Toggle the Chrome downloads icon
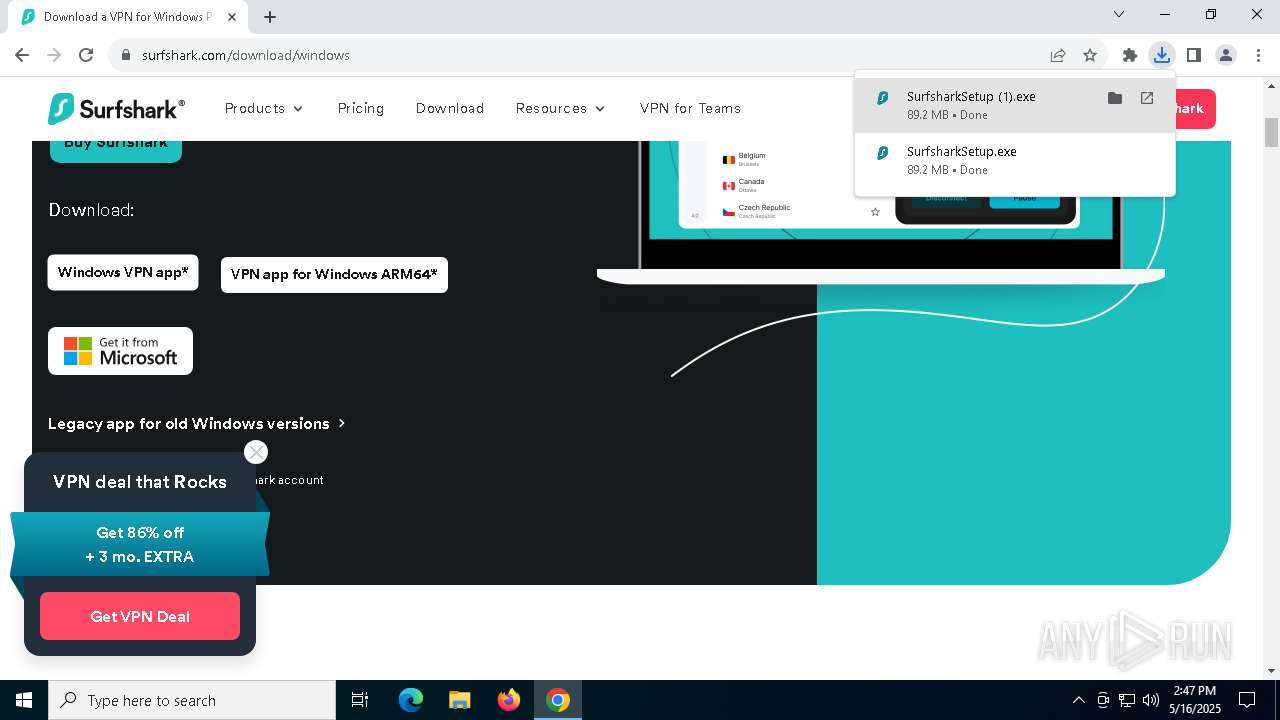 (1161, 55)
